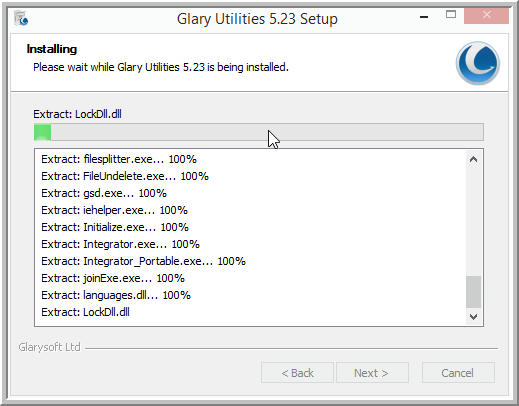Click the Glary Utilities 5.23 Setup title
The image size is (519, 406).
point(257,19)
